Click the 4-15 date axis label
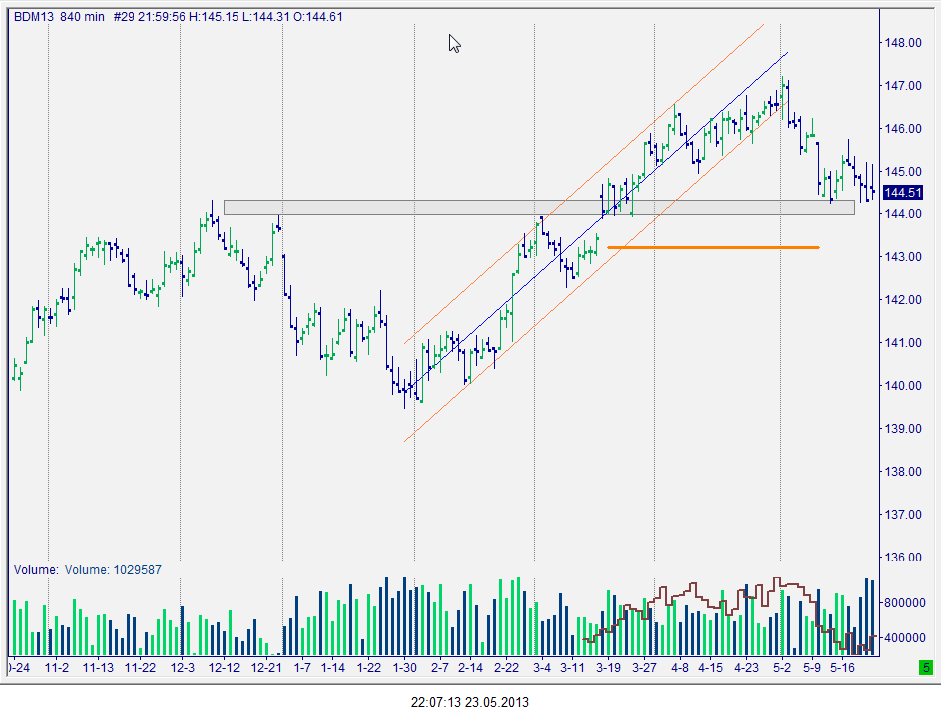 [x=711, y=667]
